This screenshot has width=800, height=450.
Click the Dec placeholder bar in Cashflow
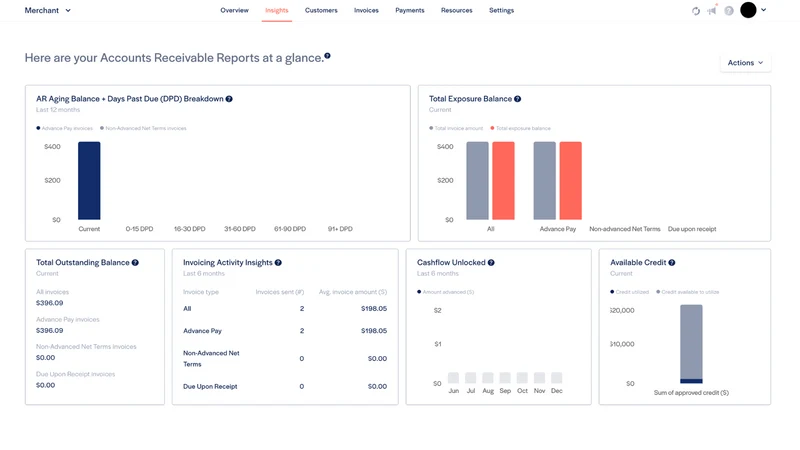click(557, 378)
